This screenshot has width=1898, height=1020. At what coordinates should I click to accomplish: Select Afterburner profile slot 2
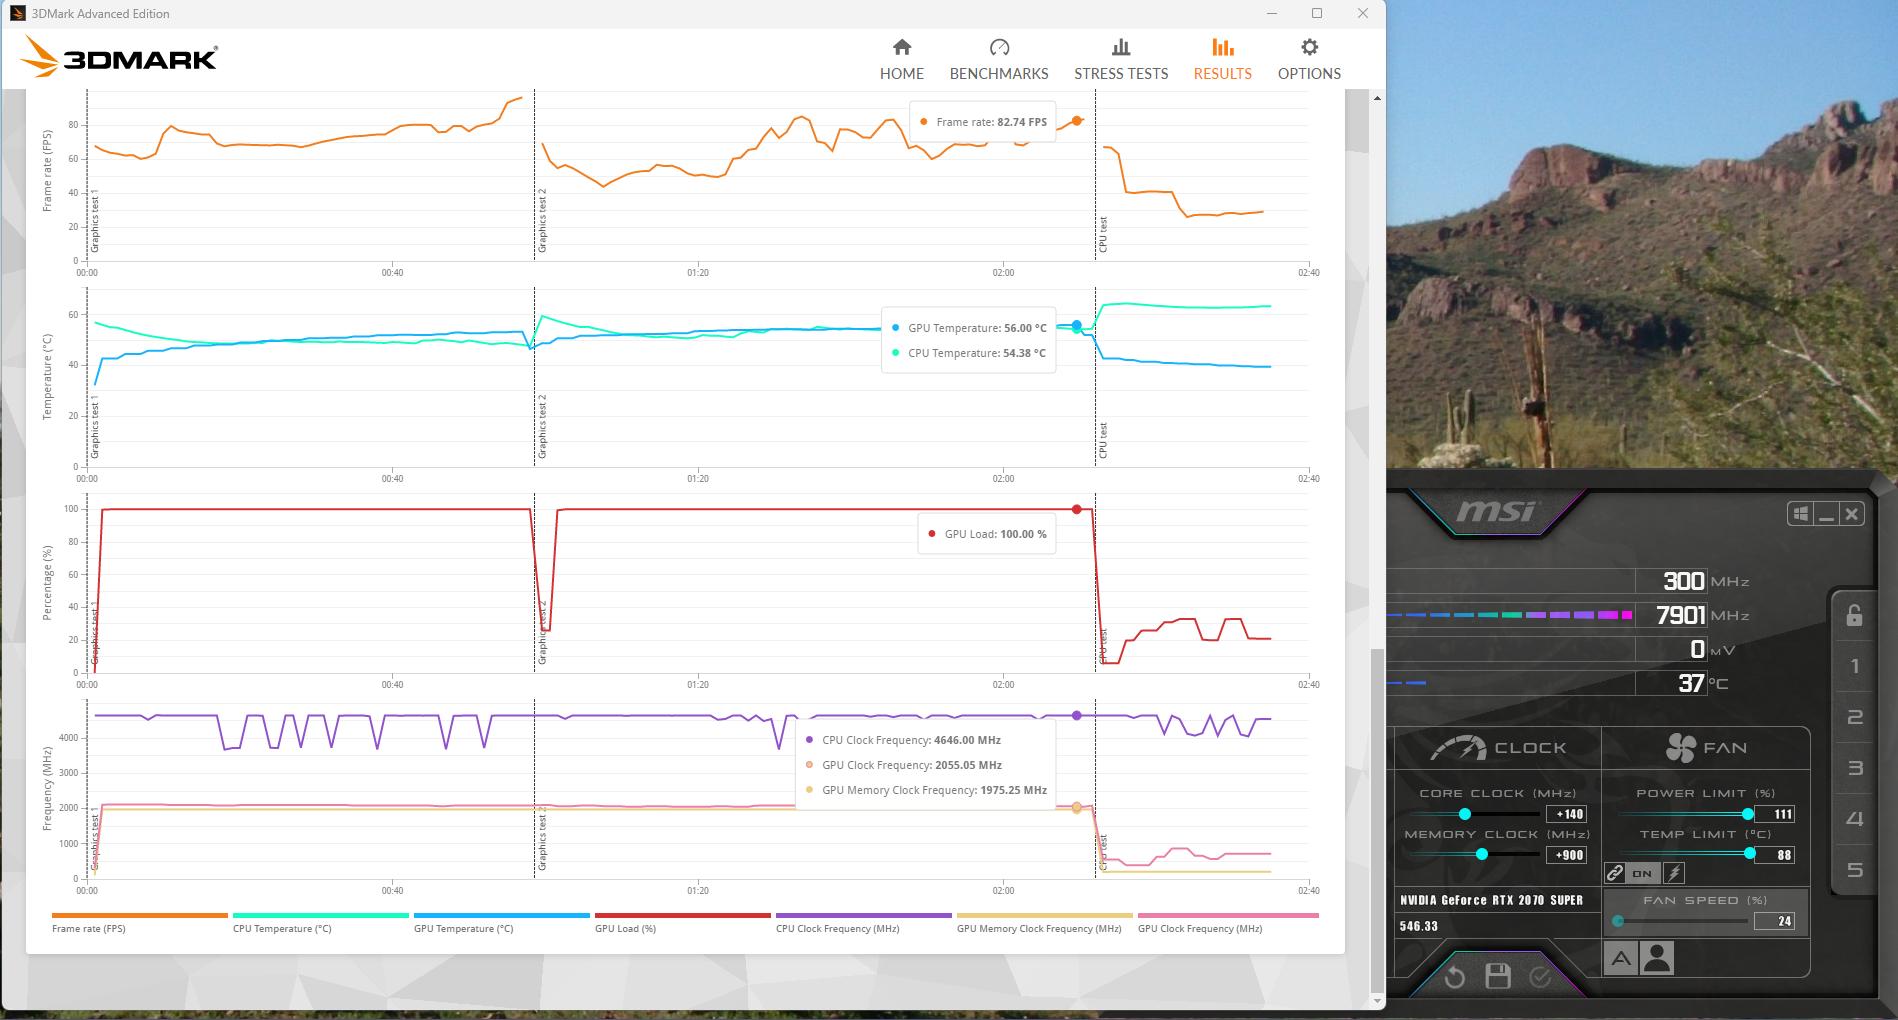point(1855,717)
